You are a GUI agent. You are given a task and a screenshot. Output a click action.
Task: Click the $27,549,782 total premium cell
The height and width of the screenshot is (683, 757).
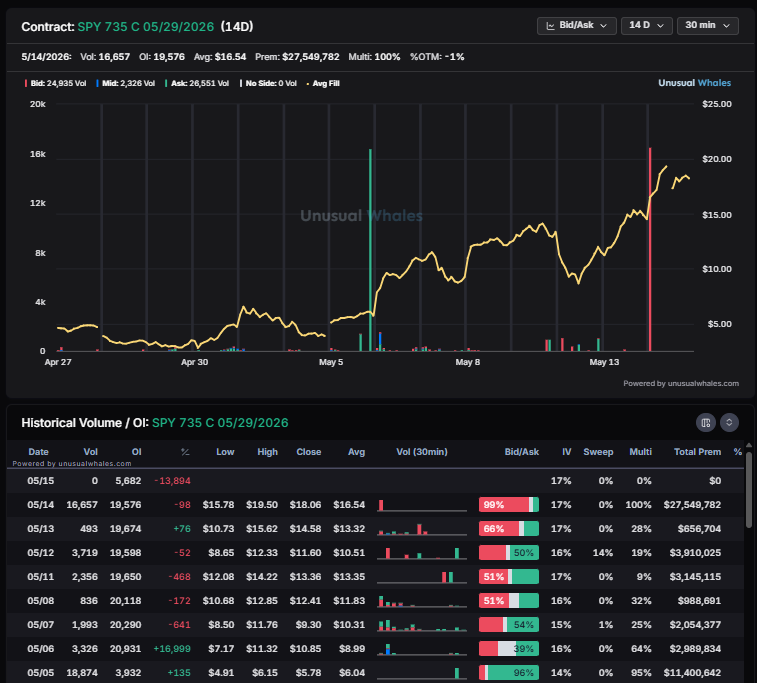(x=692, y=505)
